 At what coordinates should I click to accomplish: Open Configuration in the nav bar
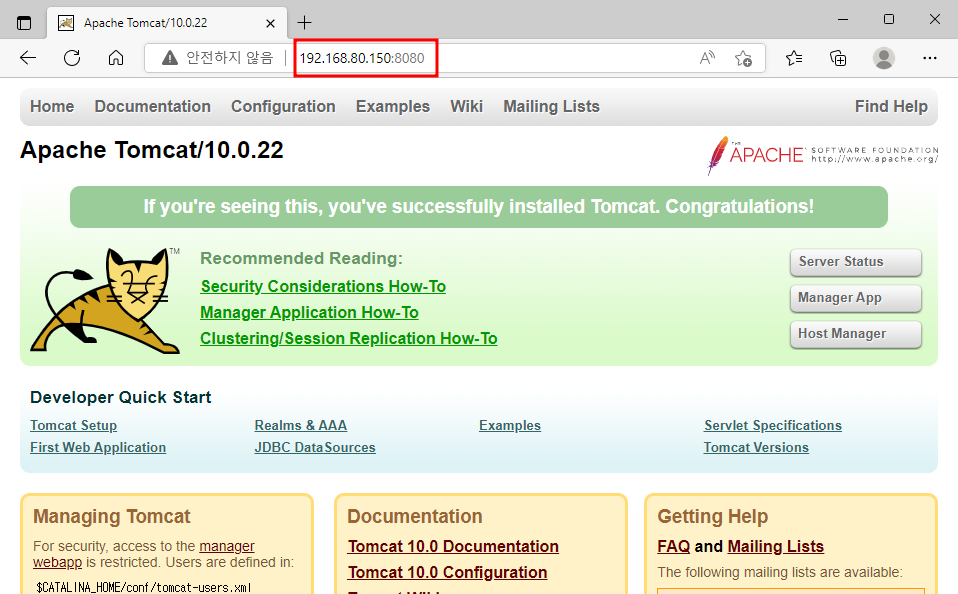pyautogui.click(x=283, y=106)
